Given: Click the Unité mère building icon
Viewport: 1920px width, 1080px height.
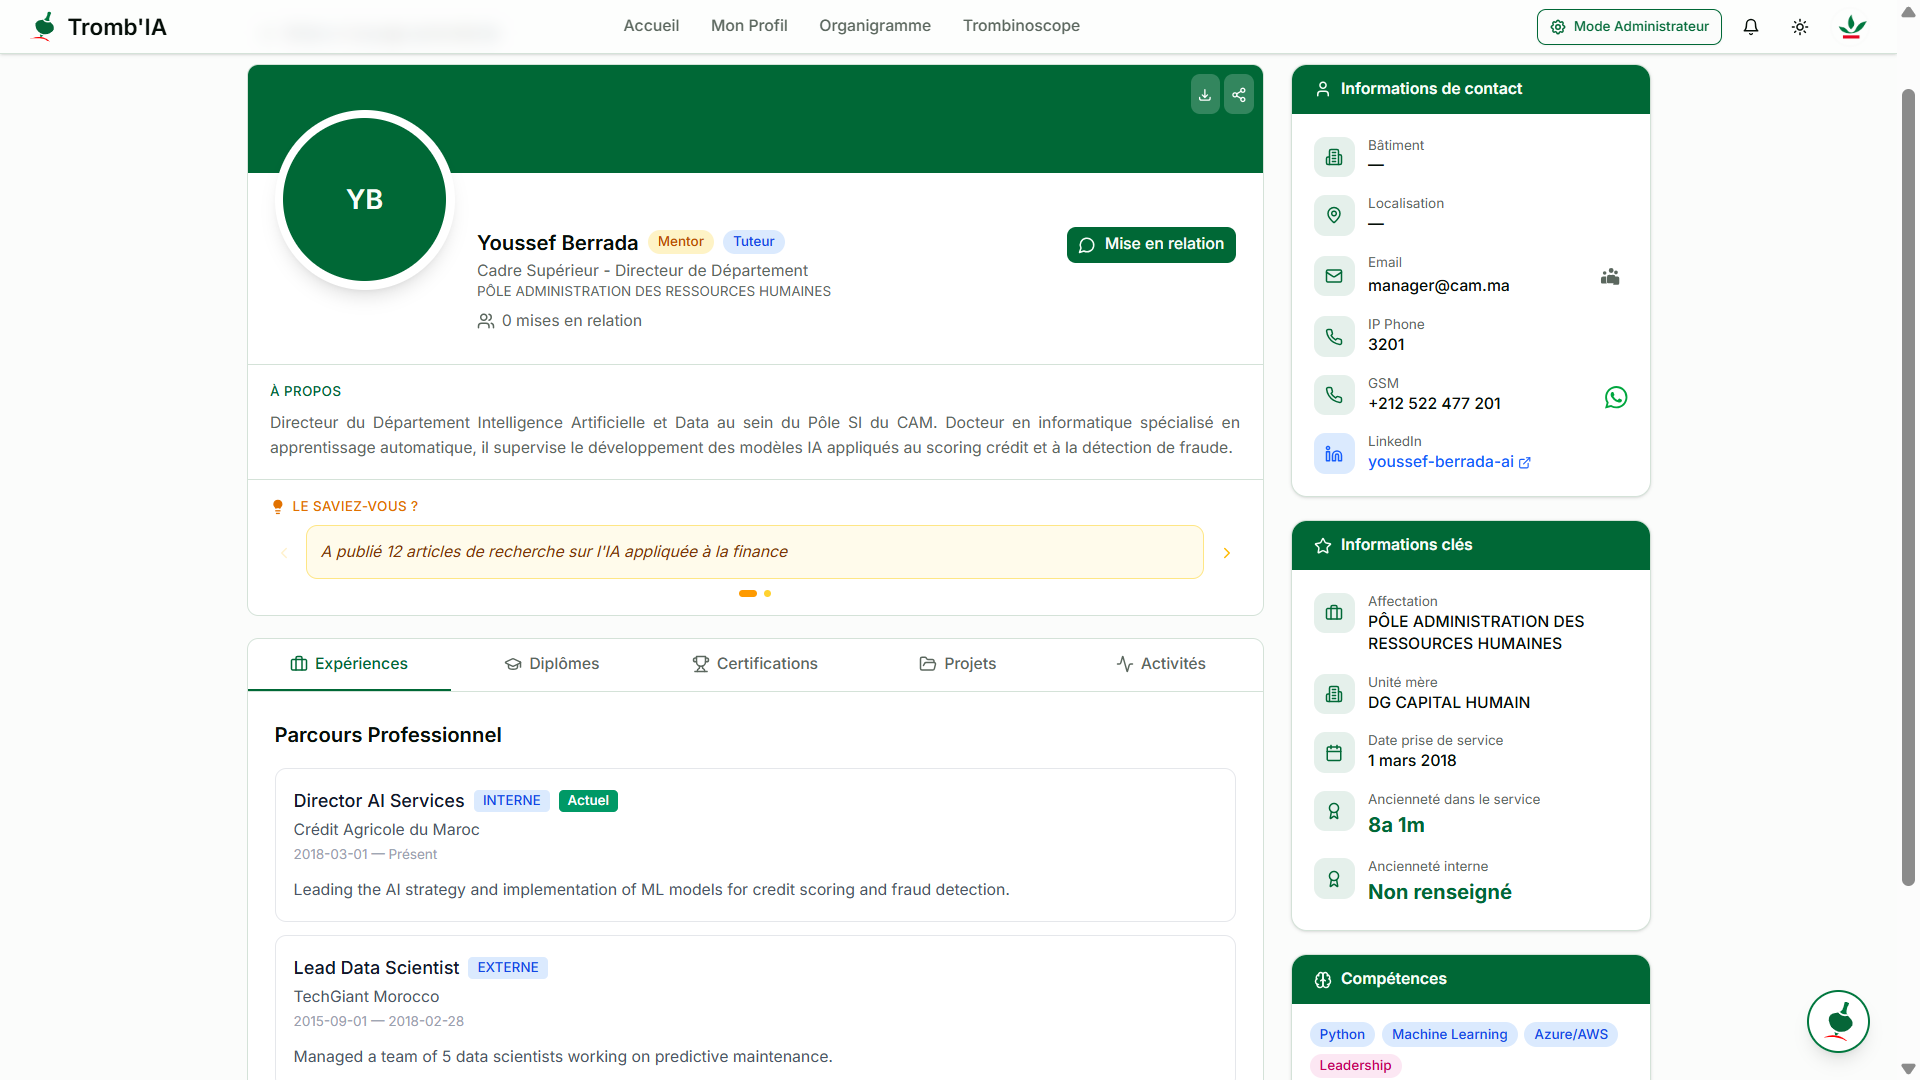Looking at the screenshot, I should 1334,694.
